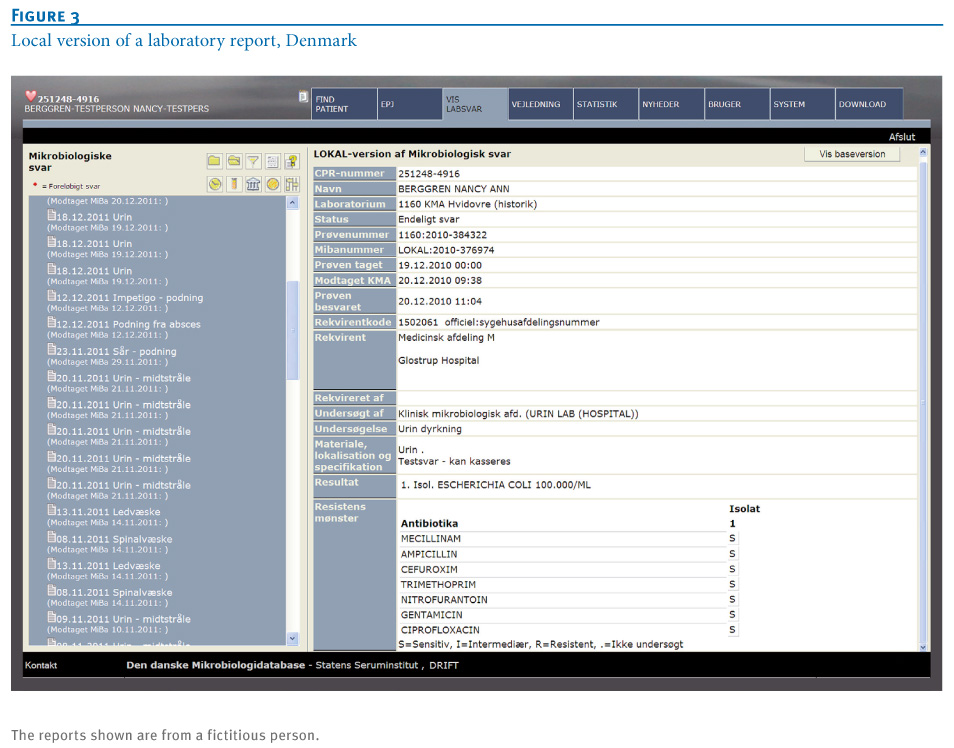Click the Testsvar - kan kasseres note

(454, 461)
